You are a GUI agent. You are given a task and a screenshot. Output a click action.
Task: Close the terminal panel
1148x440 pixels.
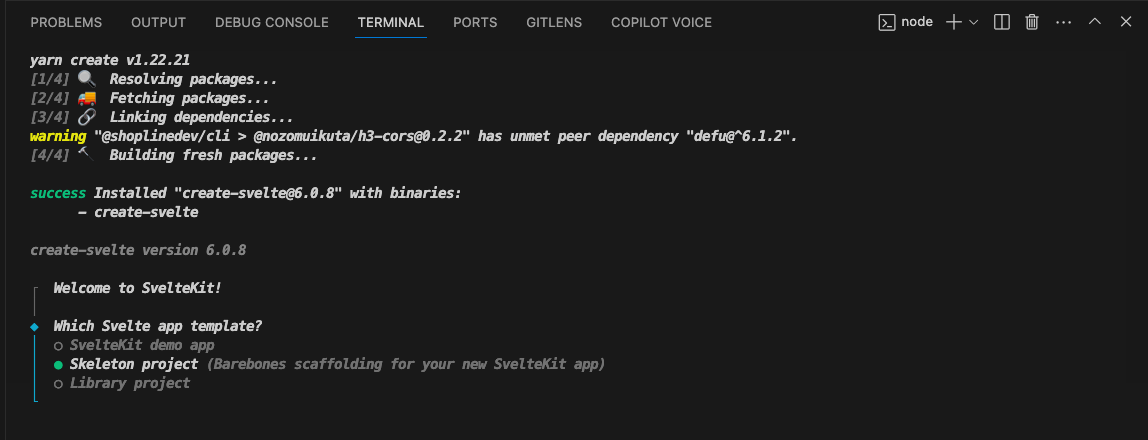(1126, 22)
